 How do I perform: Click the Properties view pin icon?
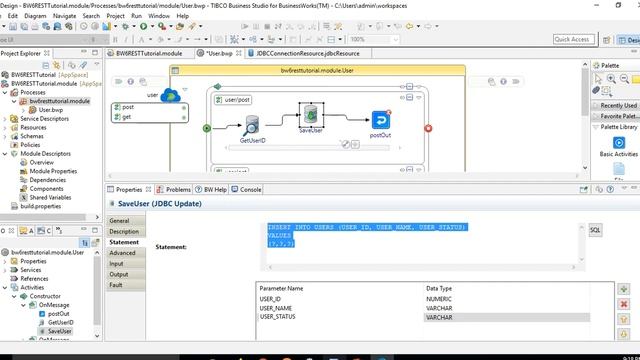pos(584,189)
